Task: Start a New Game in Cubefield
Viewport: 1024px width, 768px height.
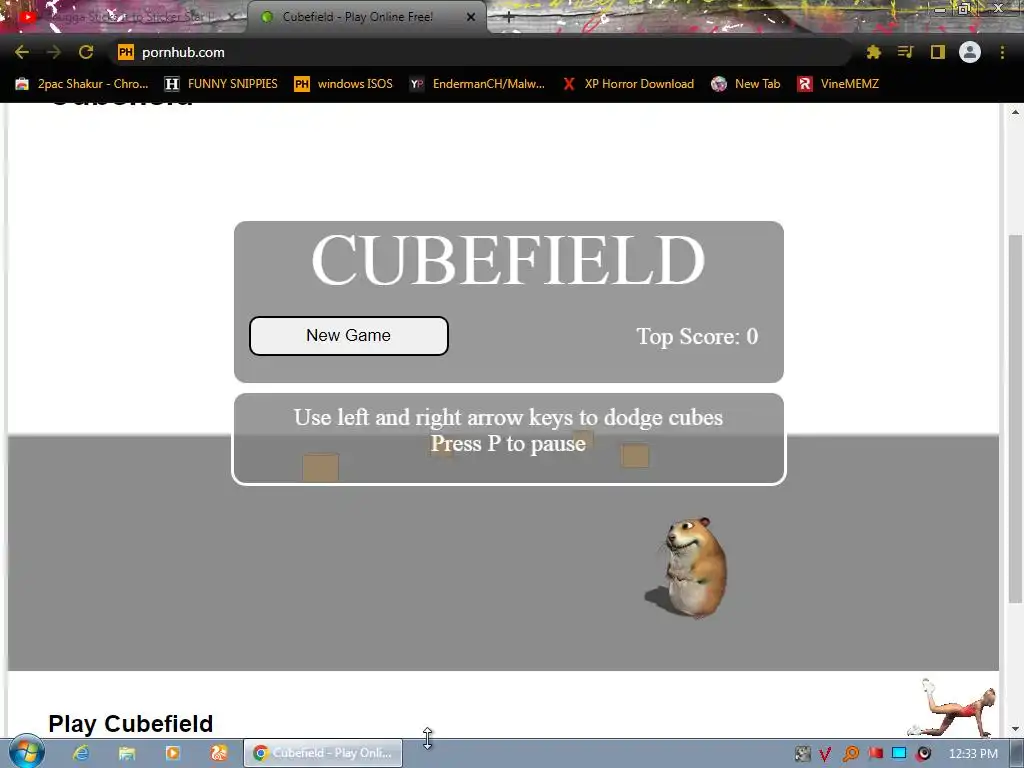Action: point(349,336)
